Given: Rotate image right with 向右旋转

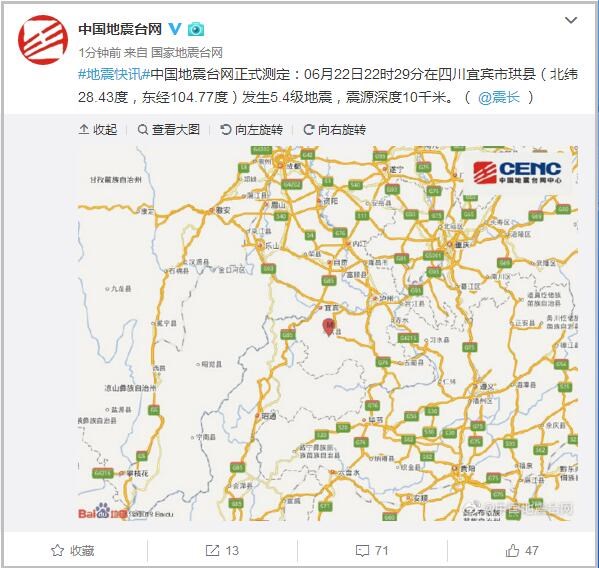Looking at the screenshot, I should (x=334, y=130).
